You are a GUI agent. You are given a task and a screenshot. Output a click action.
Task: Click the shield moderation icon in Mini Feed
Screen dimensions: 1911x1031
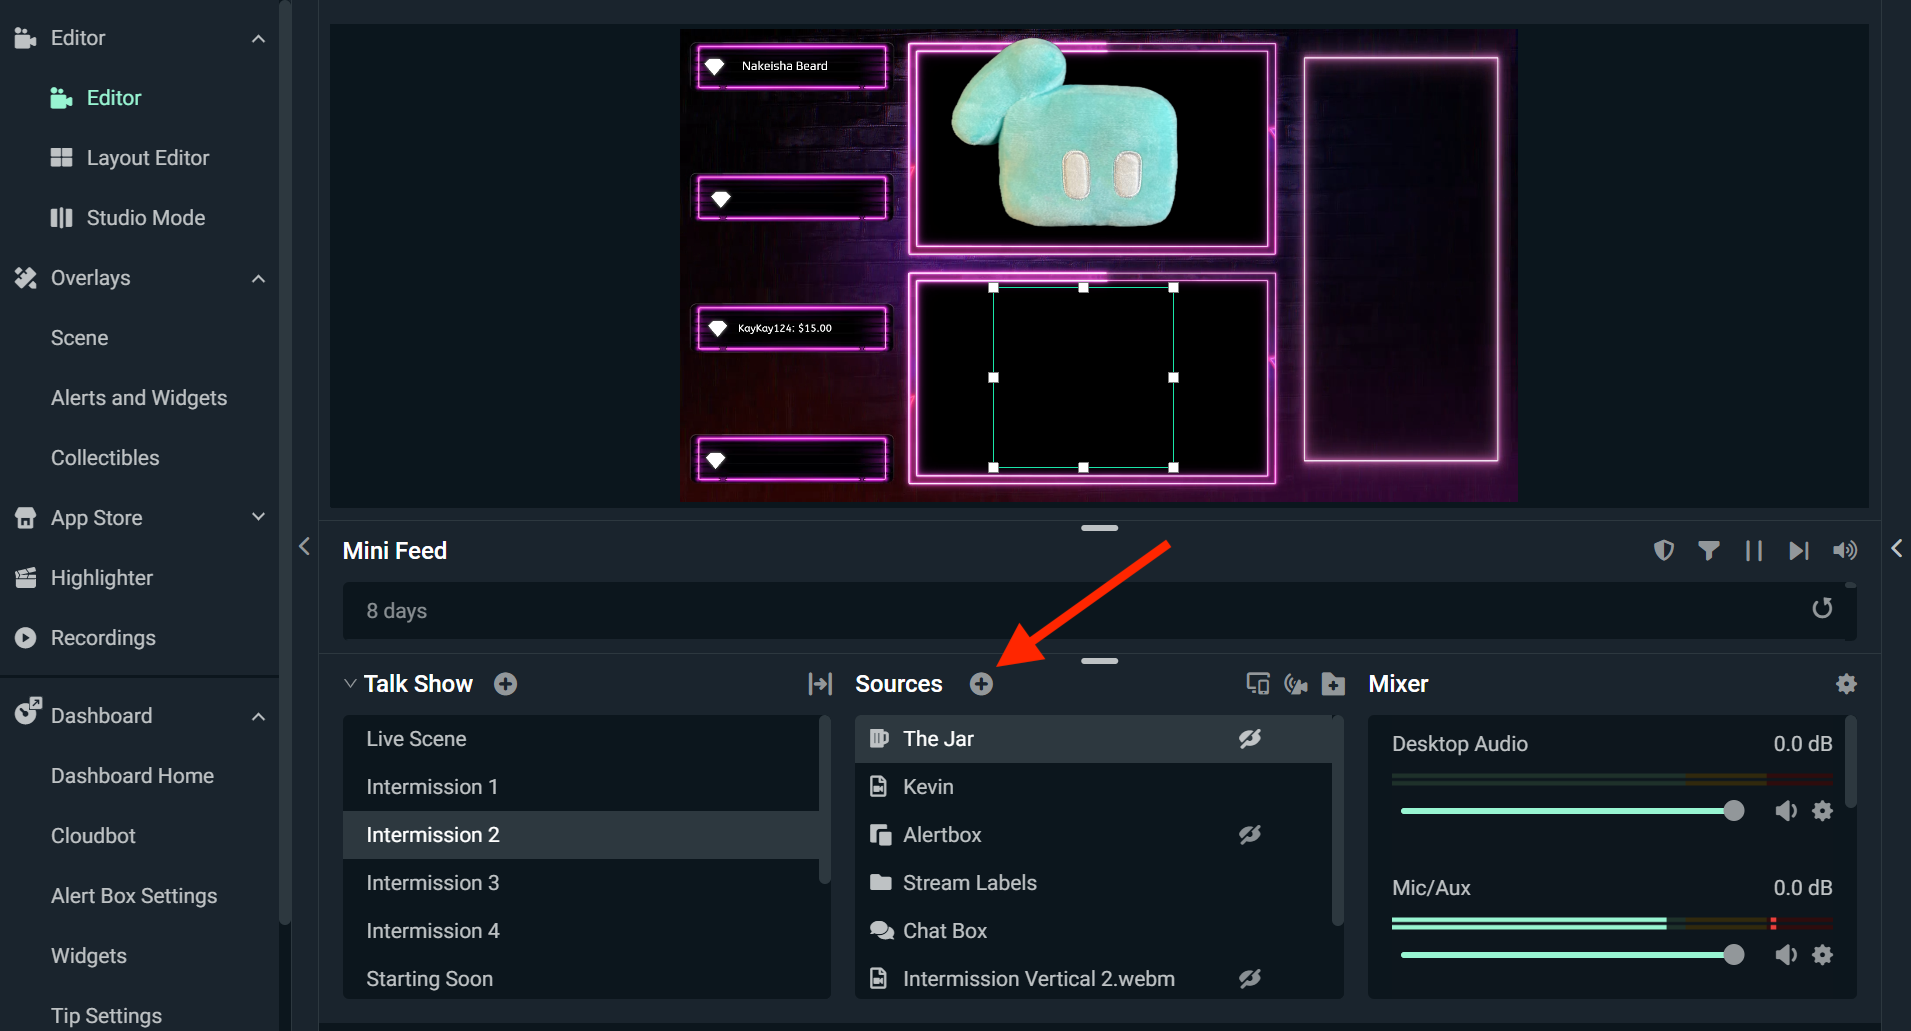1663,550
